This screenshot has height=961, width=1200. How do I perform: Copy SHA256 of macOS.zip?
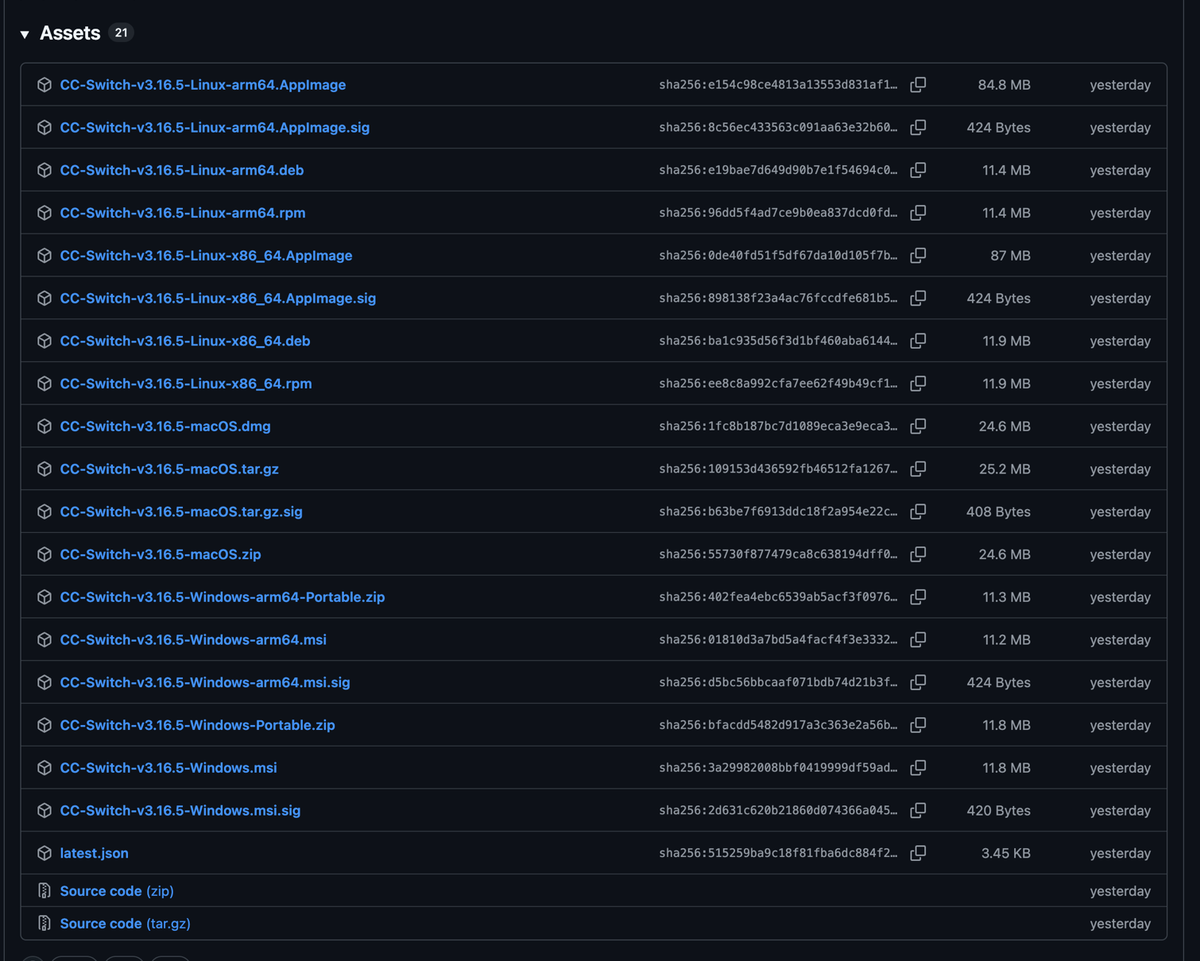coord(918,554)
